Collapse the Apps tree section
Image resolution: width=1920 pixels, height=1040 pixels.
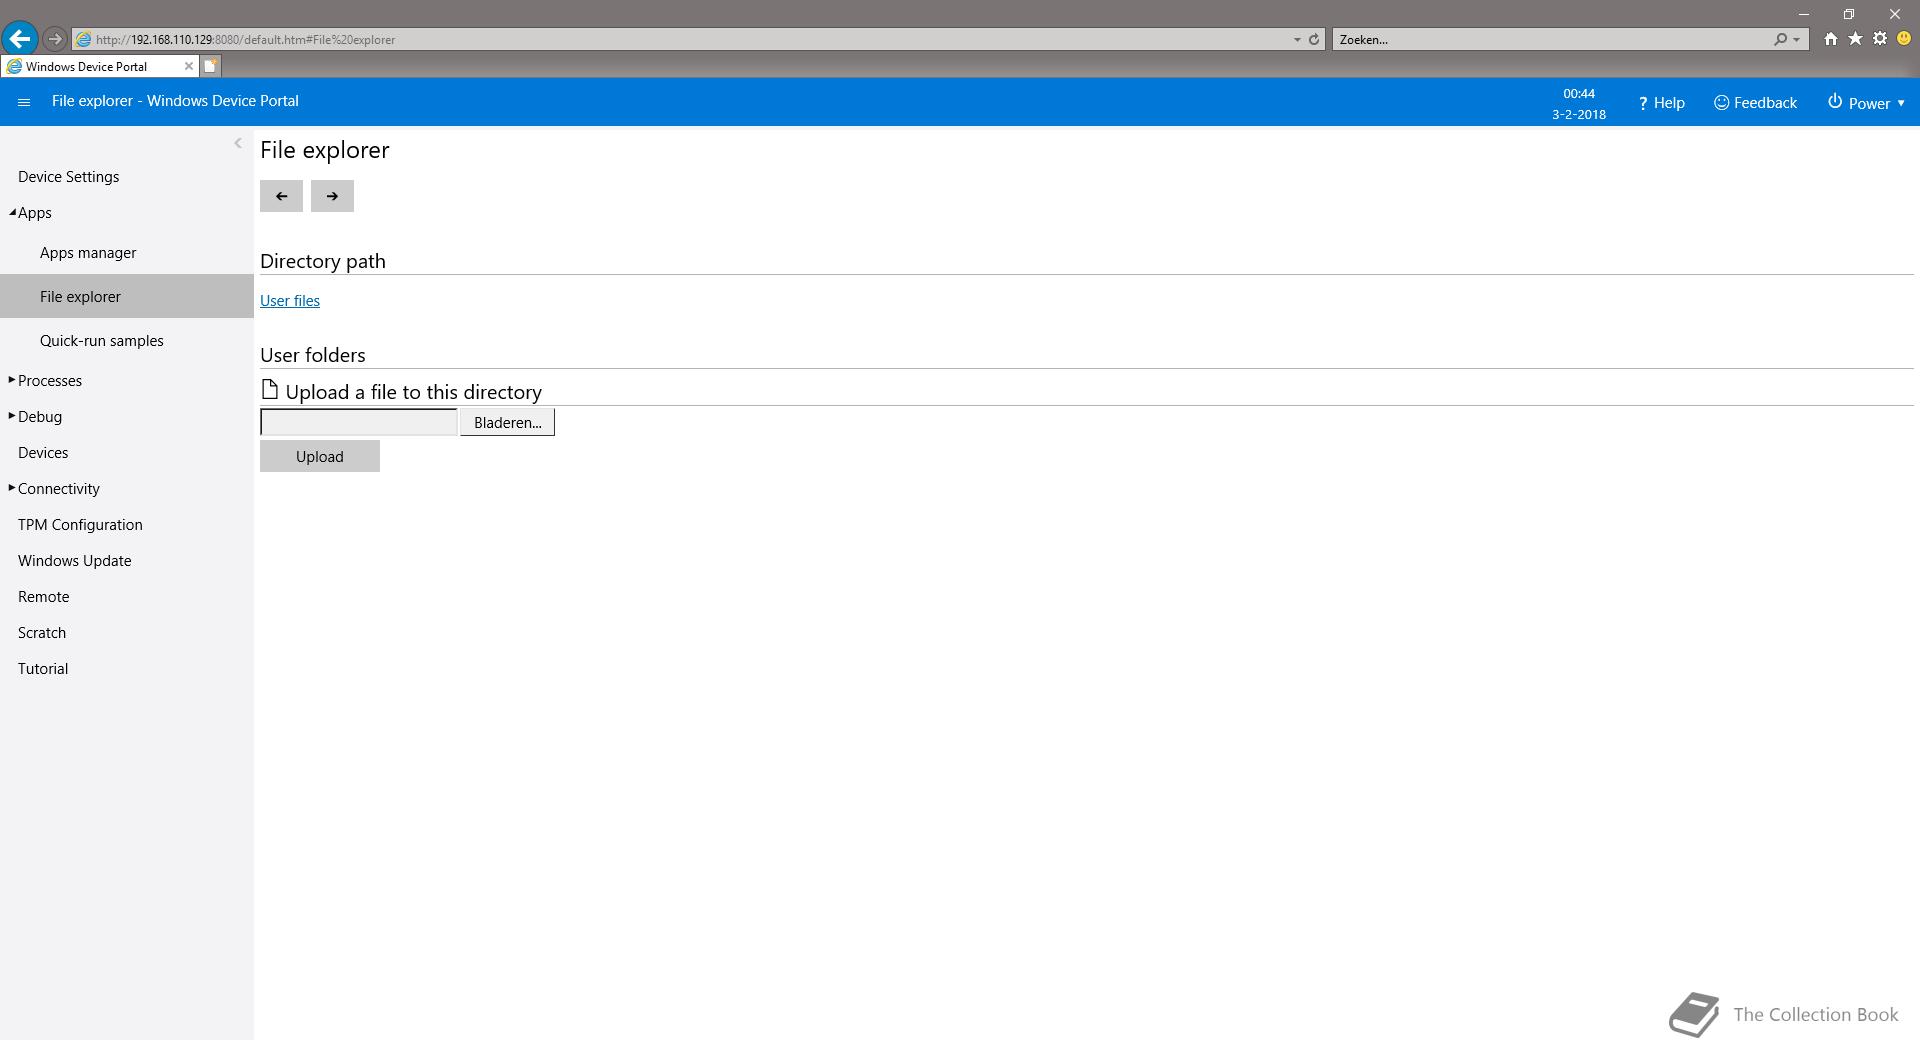click(x=12, y=212)
